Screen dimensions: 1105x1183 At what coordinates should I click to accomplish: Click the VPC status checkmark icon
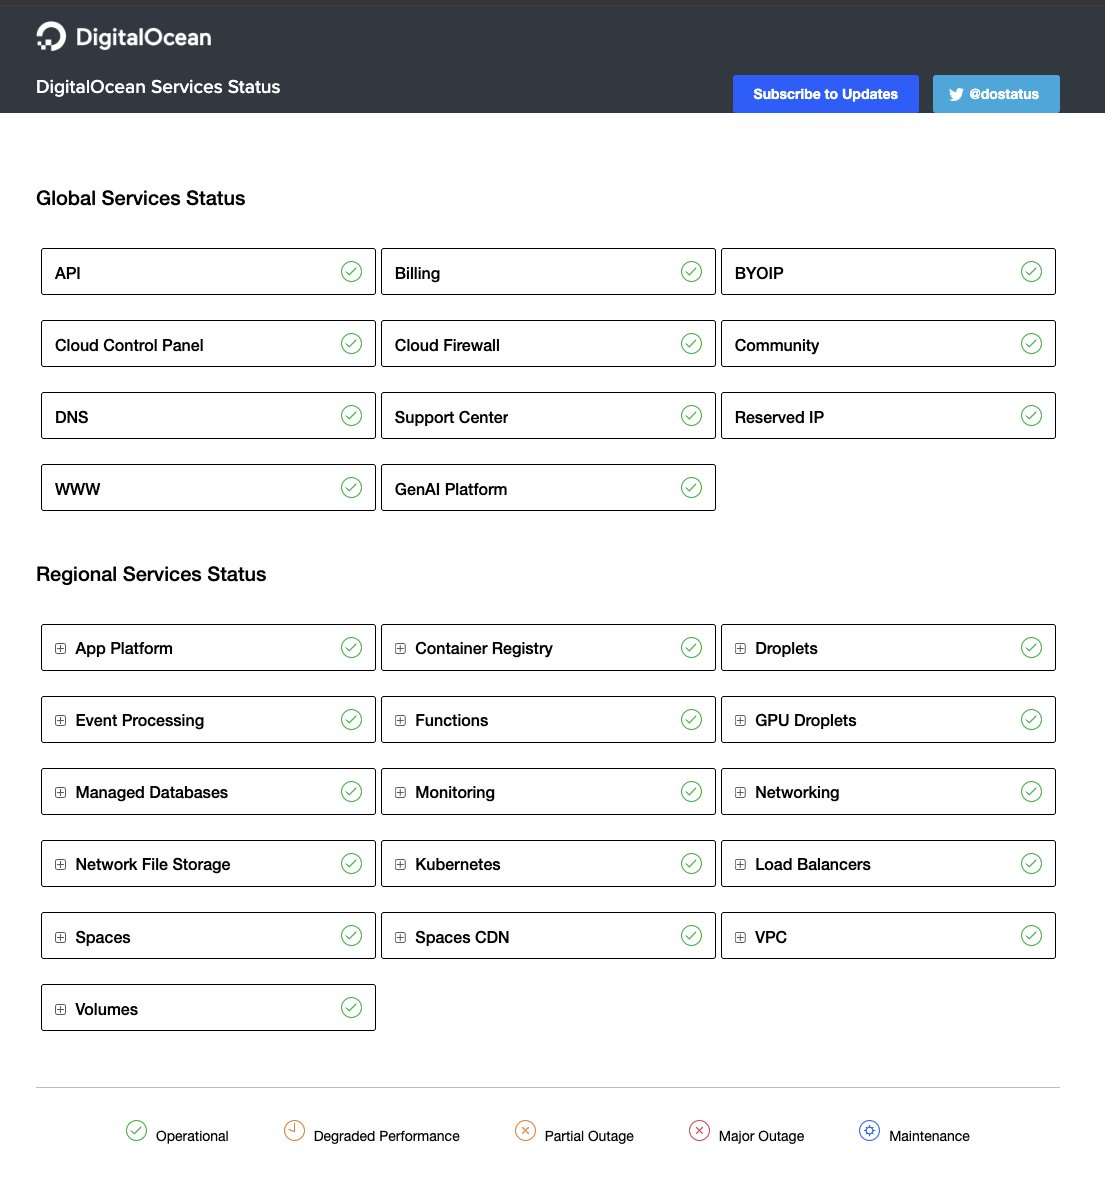click(1032, 936)
